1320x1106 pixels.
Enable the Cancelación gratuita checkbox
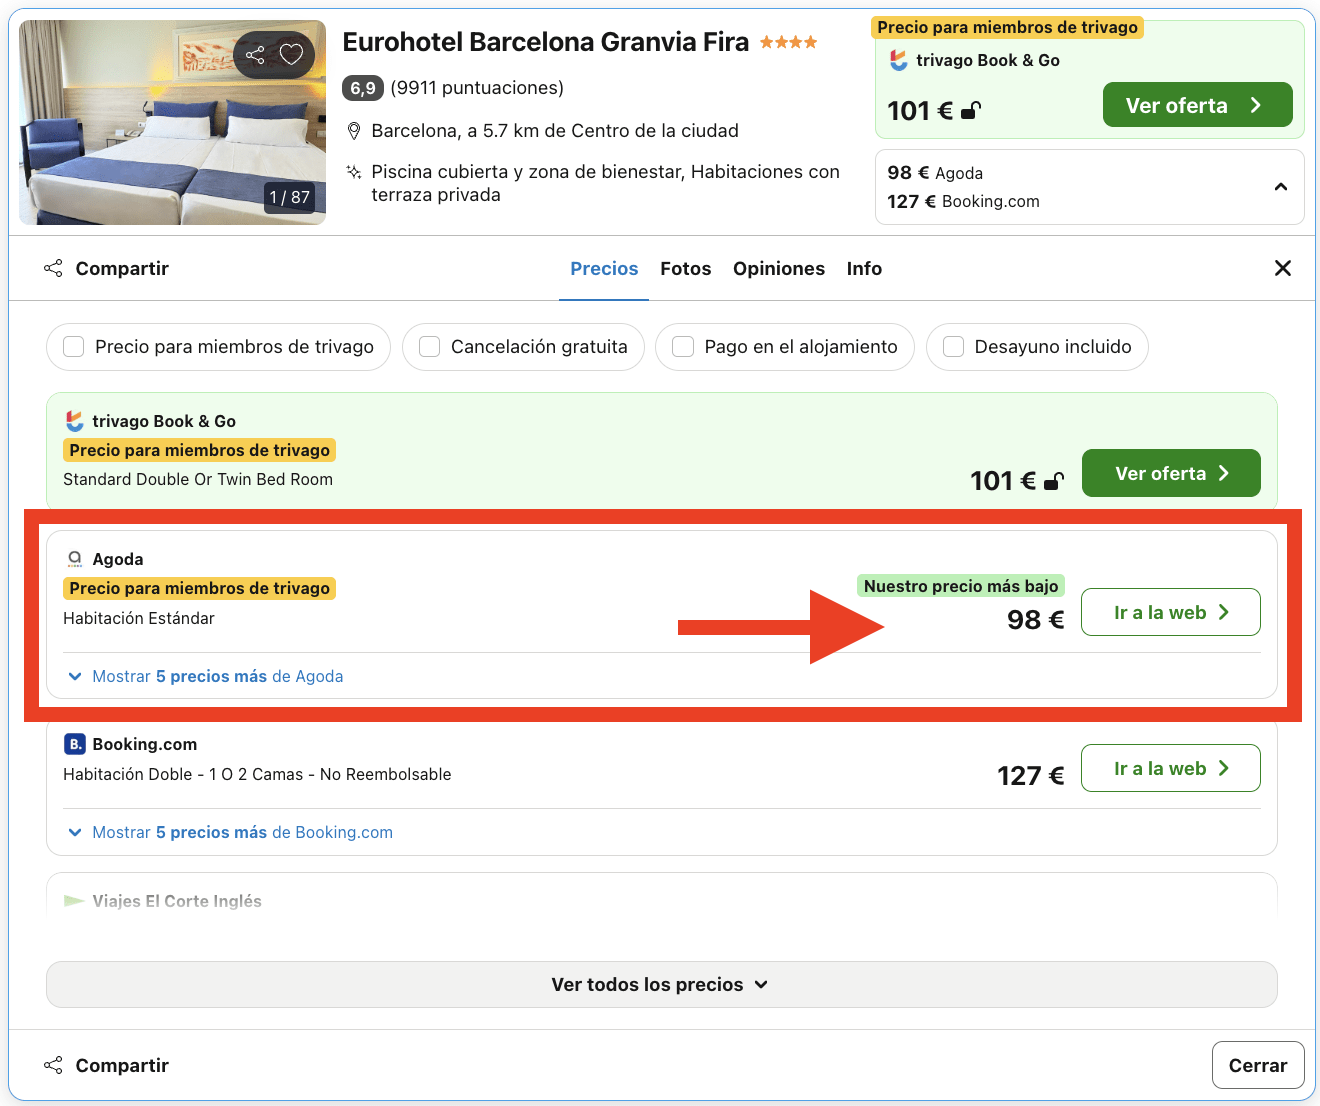point(429,346)
